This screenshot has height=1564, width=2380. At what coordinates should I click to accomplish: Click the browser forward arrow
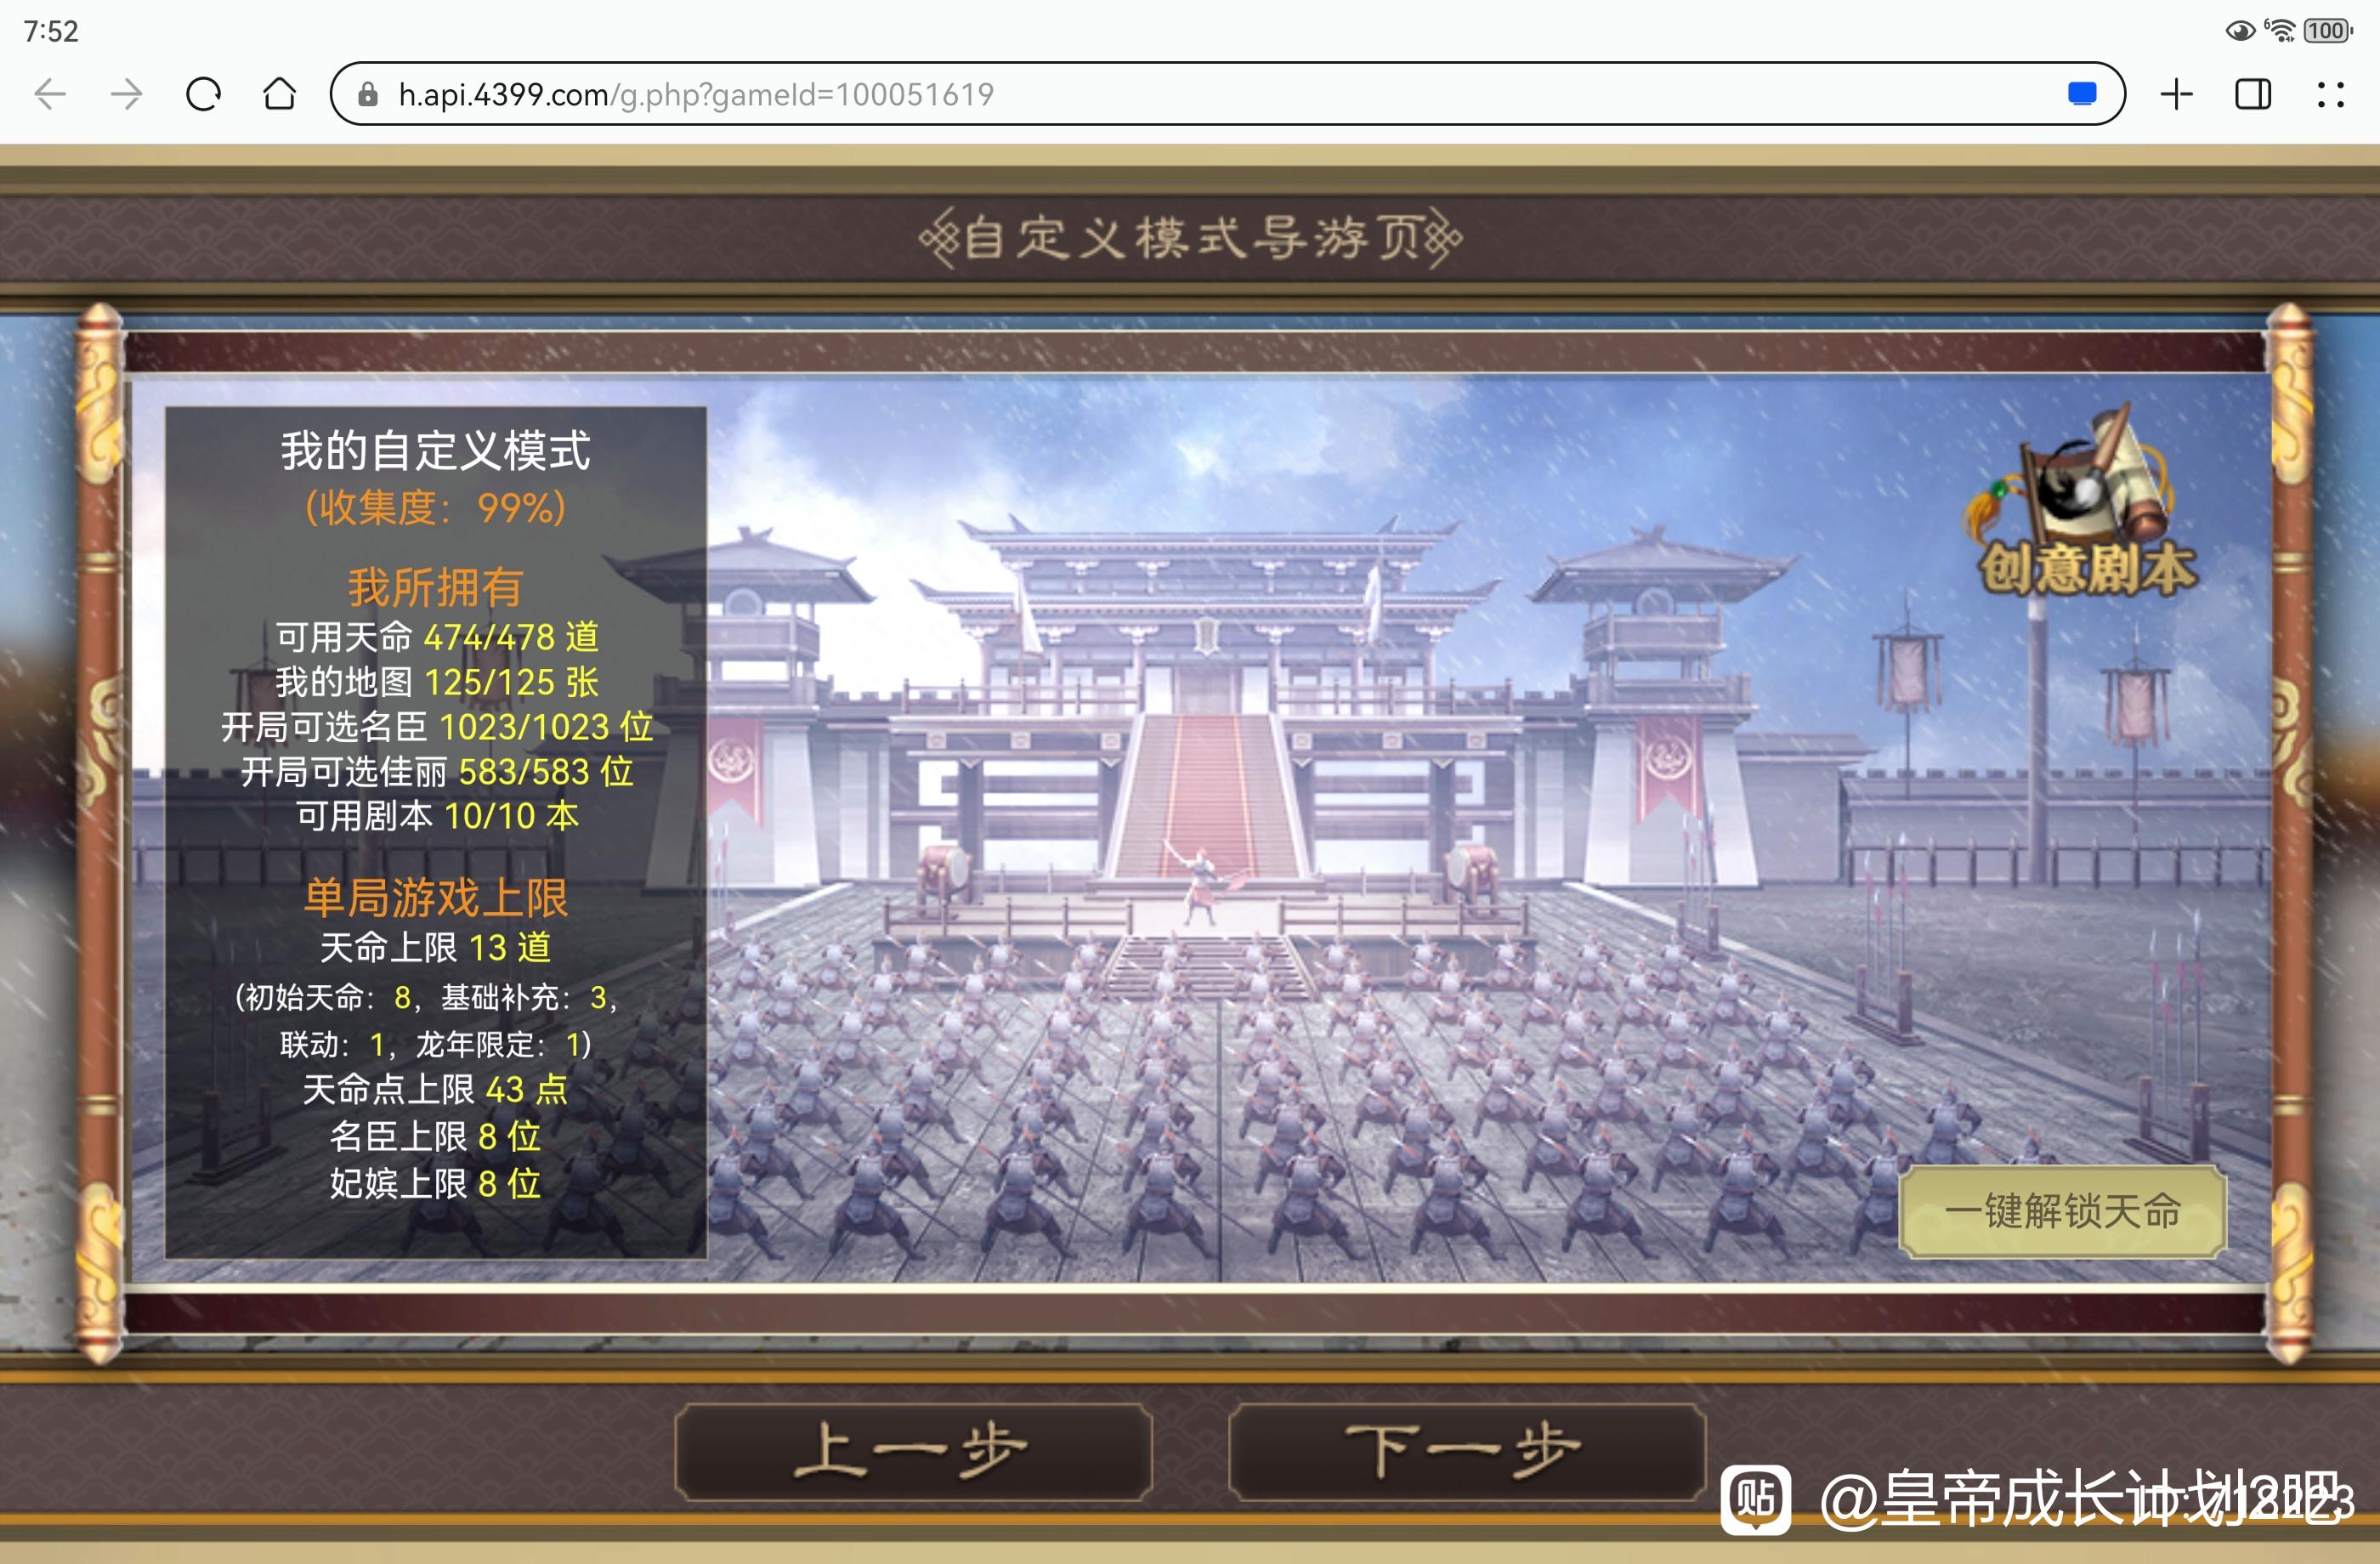[126, 94]
